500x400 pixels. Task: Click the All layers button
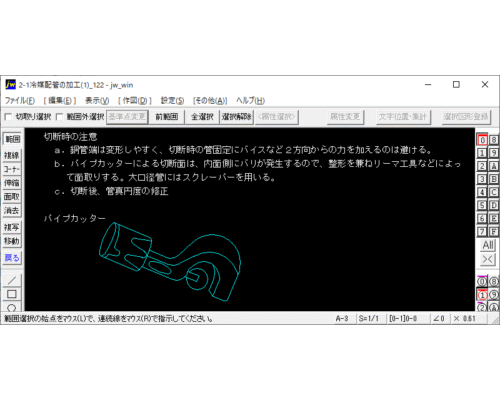click(x=488, y=245)
